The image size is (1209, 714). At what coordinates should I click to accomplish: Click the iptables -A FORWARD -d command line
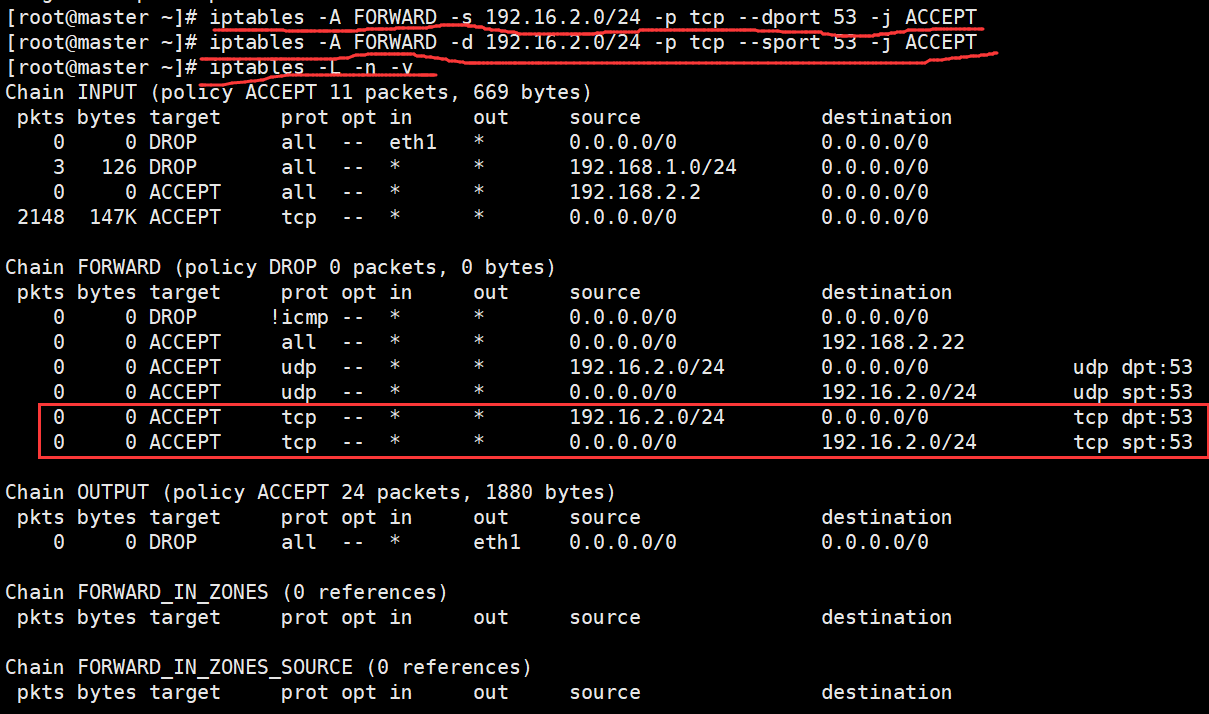pos(593,42)
